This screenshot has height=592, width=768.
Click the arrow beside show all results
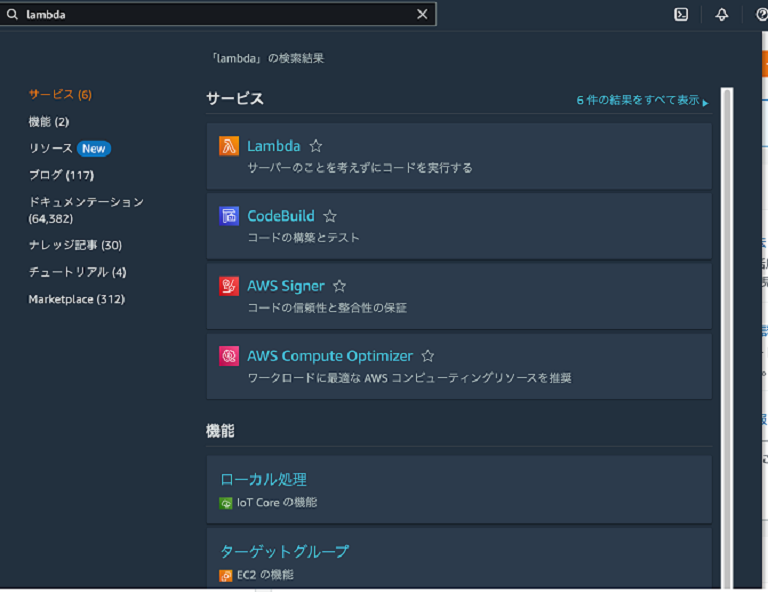tap(705, 103)
